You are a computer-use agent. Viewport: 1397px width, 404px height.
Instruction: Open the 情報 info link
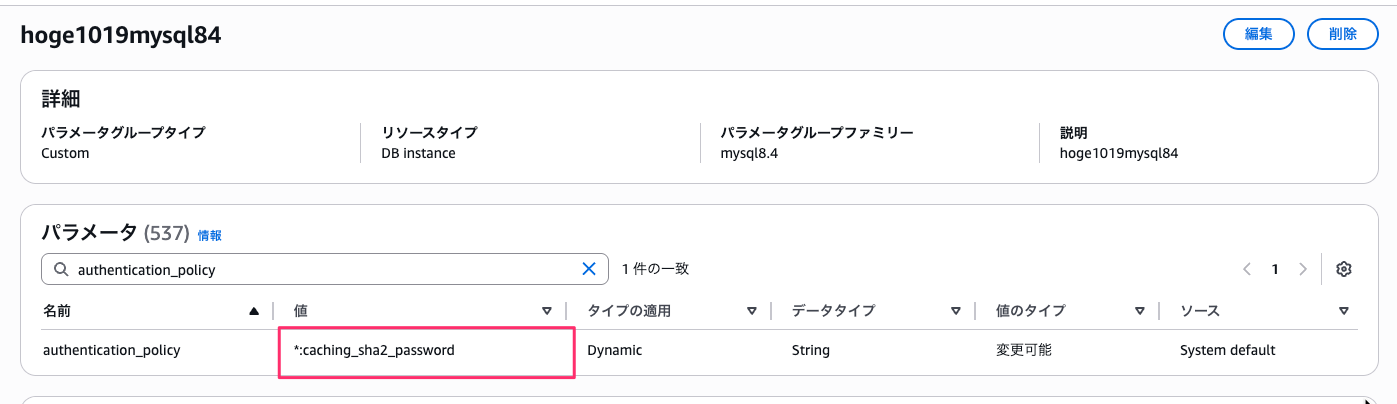pyautogui.click(x=209, y=236)
